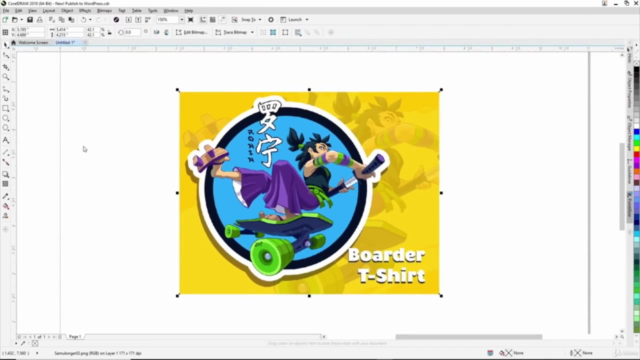
Task: Select the Rectangle tool
Action: pyautogui.click(x=6, y=109)
